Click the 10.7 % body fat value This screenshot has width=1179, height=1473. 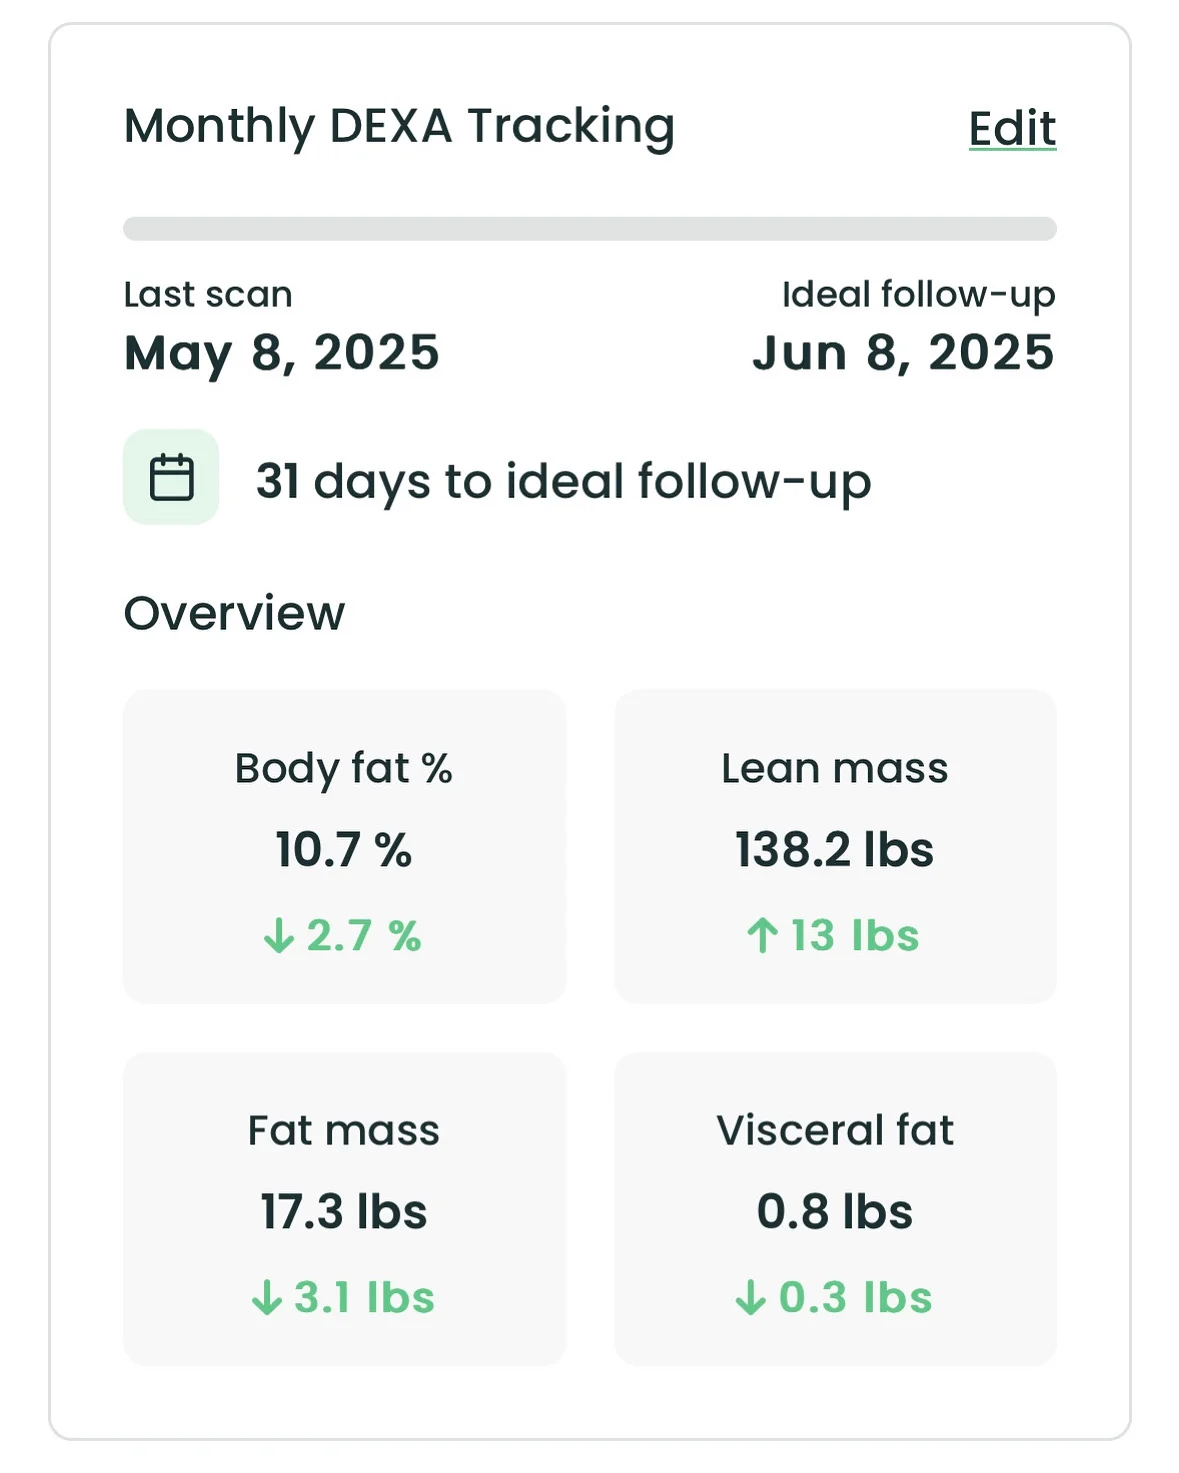point(343,850)
